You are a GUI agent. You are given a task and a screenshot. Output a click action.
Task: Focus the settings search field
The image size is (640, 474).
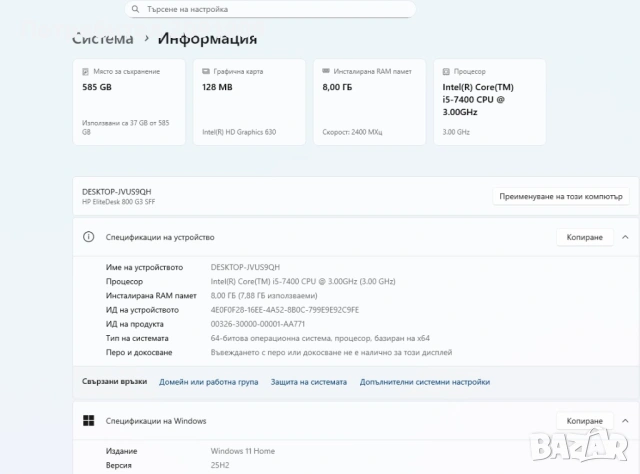coord(270,9)
